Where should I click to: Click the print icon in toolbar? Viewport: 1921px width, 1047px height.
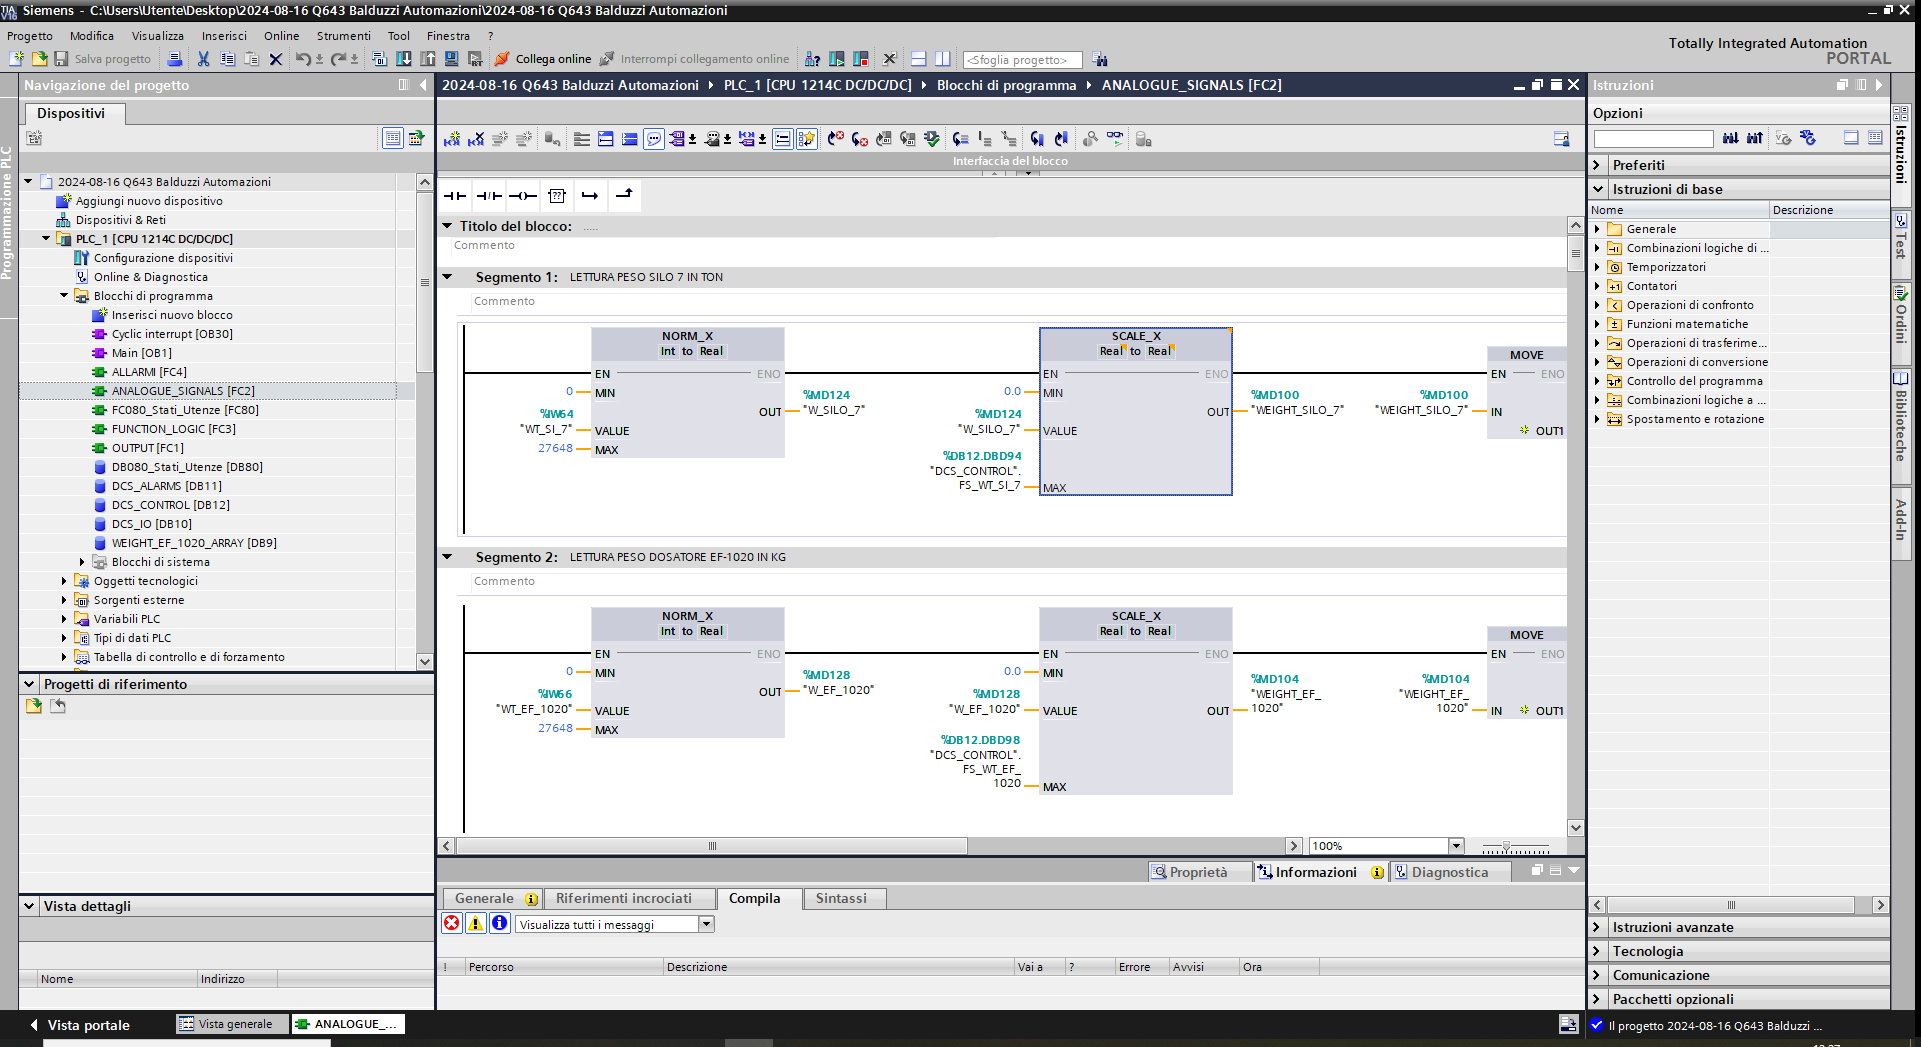(175, 59)
